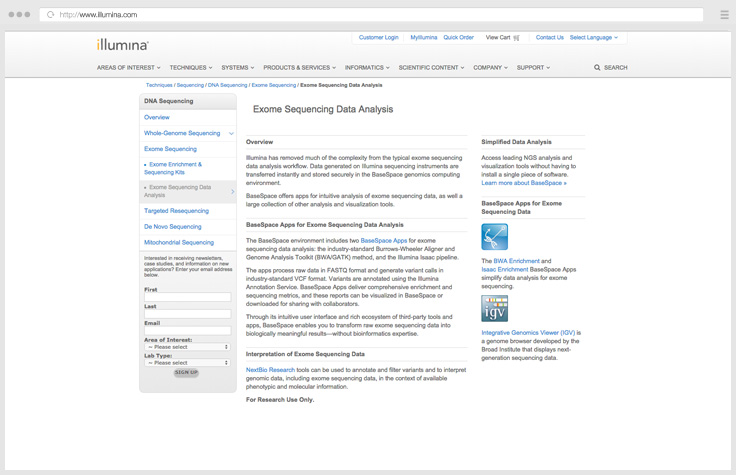The width and height of the screenshot is (736, 475).
Task: Expand the Scientific Content menu
Action: 432,68
